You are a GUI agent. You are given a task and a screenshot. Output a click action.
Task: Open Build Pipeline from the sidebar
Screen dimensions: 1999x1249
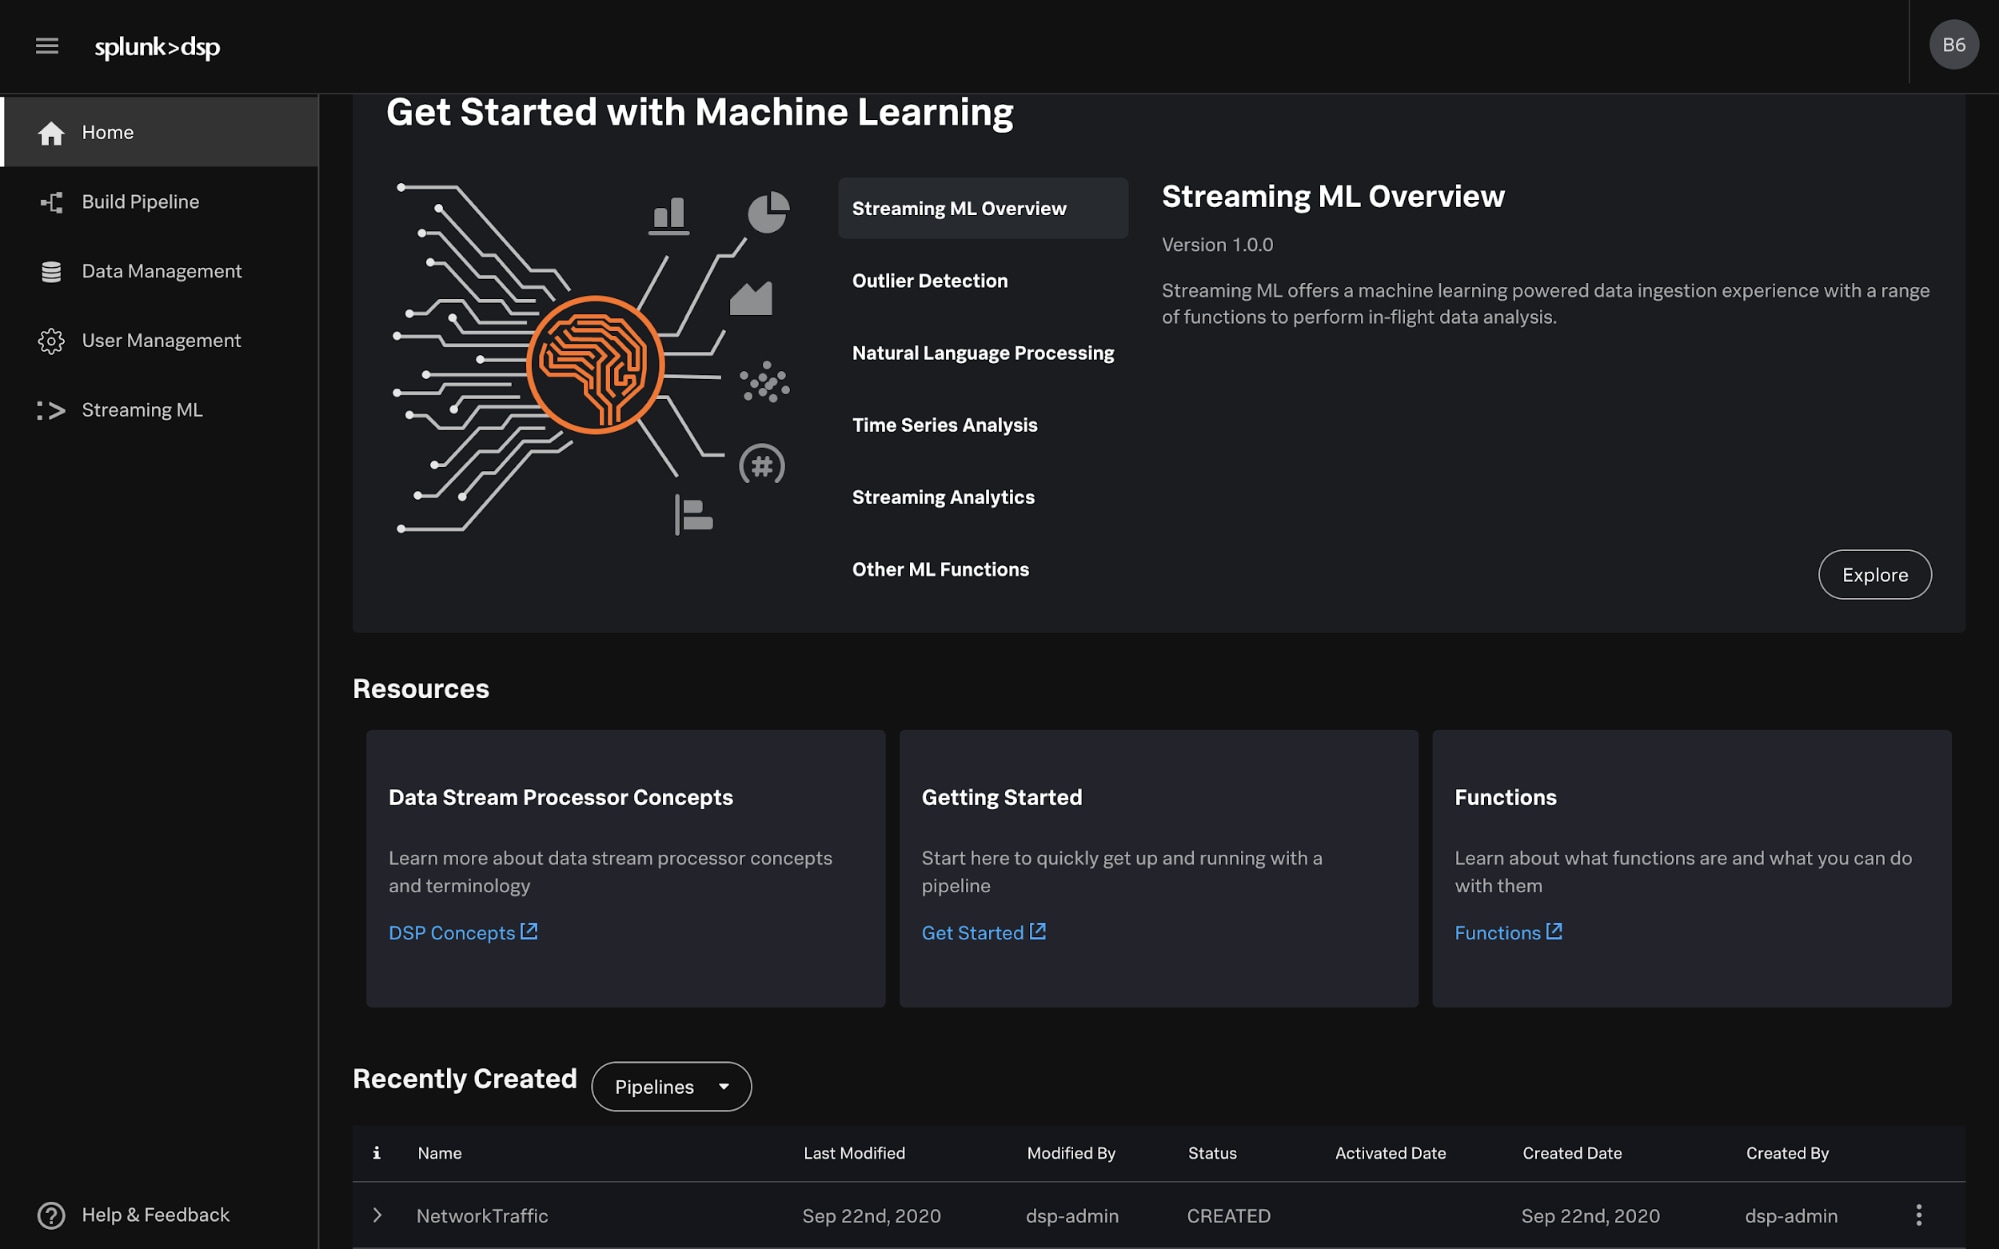point(160,202)
